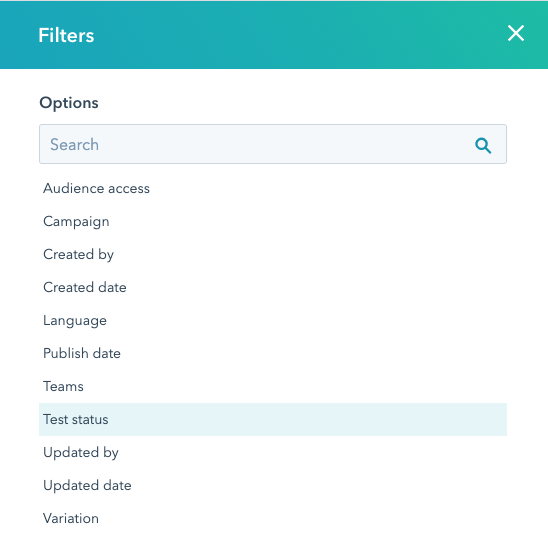Filter content by Teams
The image size is (548, 539).
(x=273, y=386)
